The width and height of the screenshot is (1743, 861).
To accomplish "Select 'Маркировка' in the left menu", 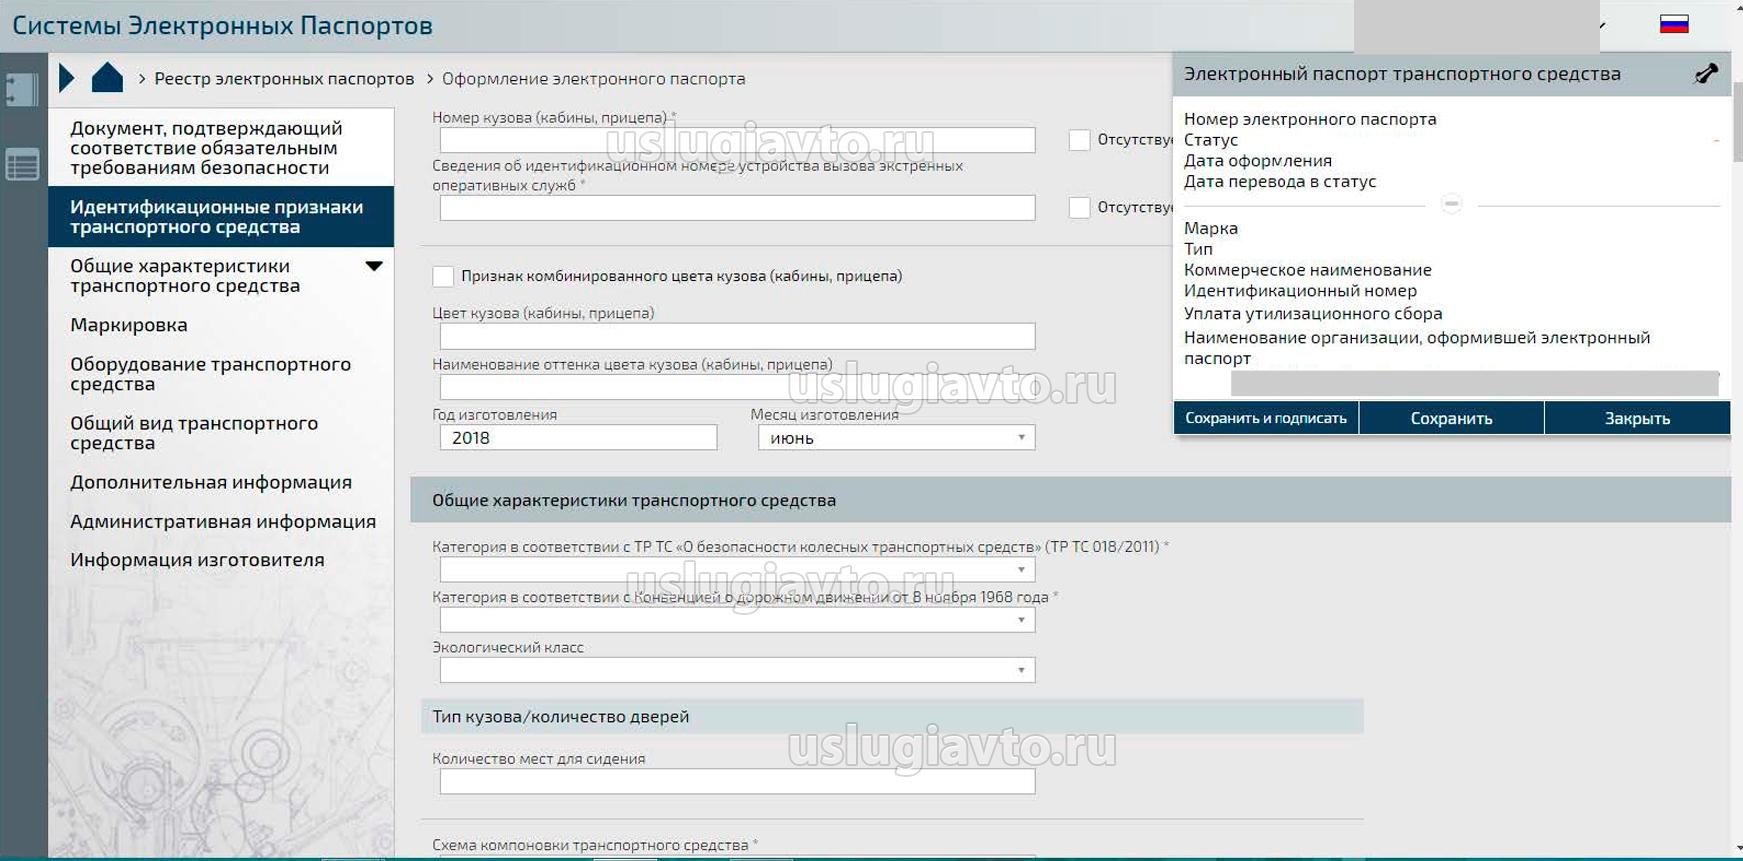I will click(129, 325).
